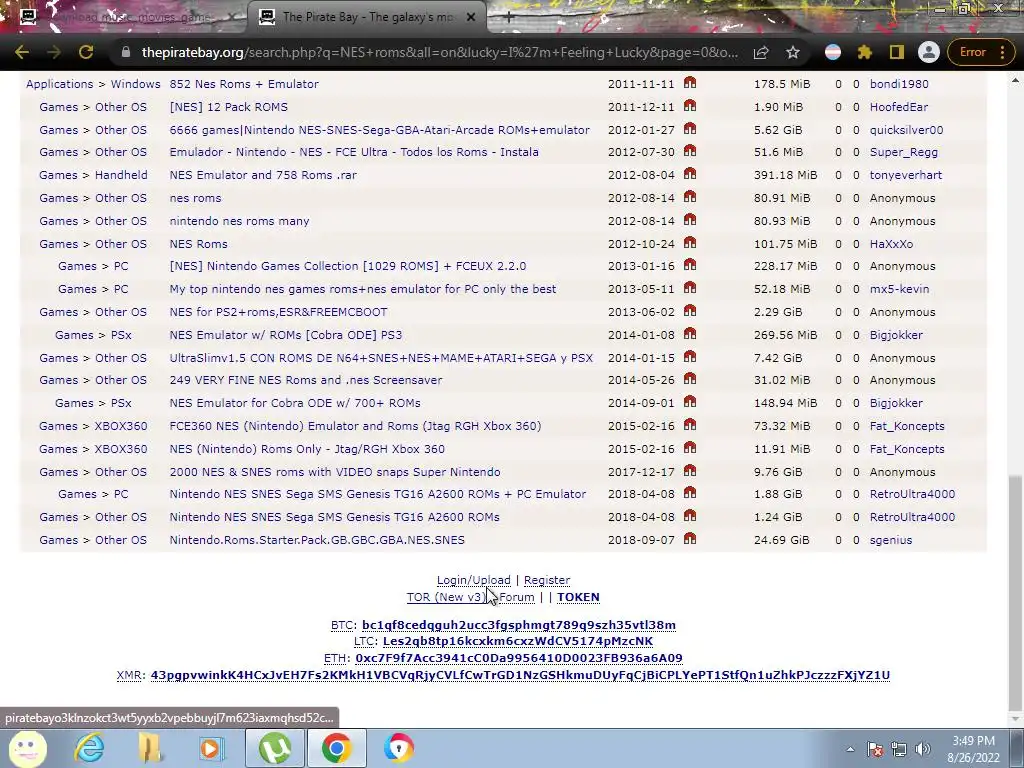Go back with the browser back arrow
The image size is (1024, 768).
pyautogui.click(x=22, y=52)
